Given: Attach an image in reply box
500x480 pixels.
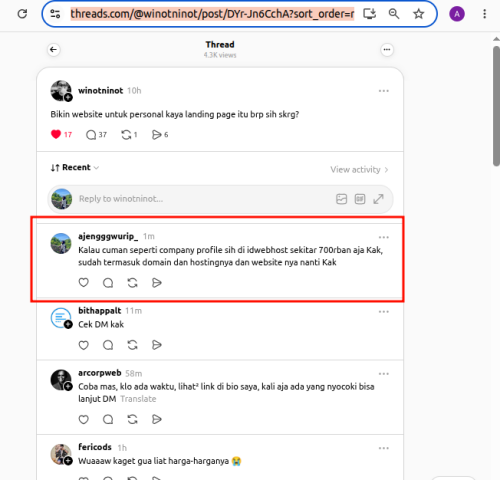Looking at the screenshot, I should (x=341, y=199).
